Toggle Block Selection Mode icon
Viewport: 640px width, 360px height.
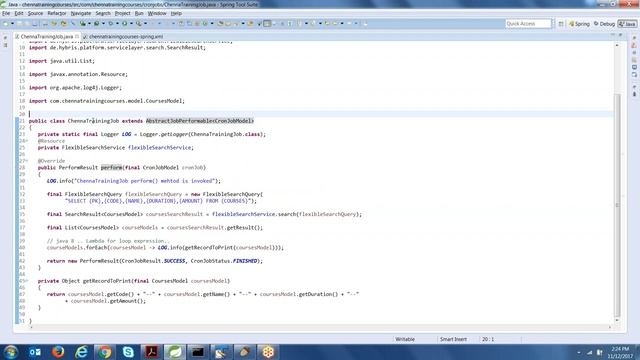pos(282,24)
